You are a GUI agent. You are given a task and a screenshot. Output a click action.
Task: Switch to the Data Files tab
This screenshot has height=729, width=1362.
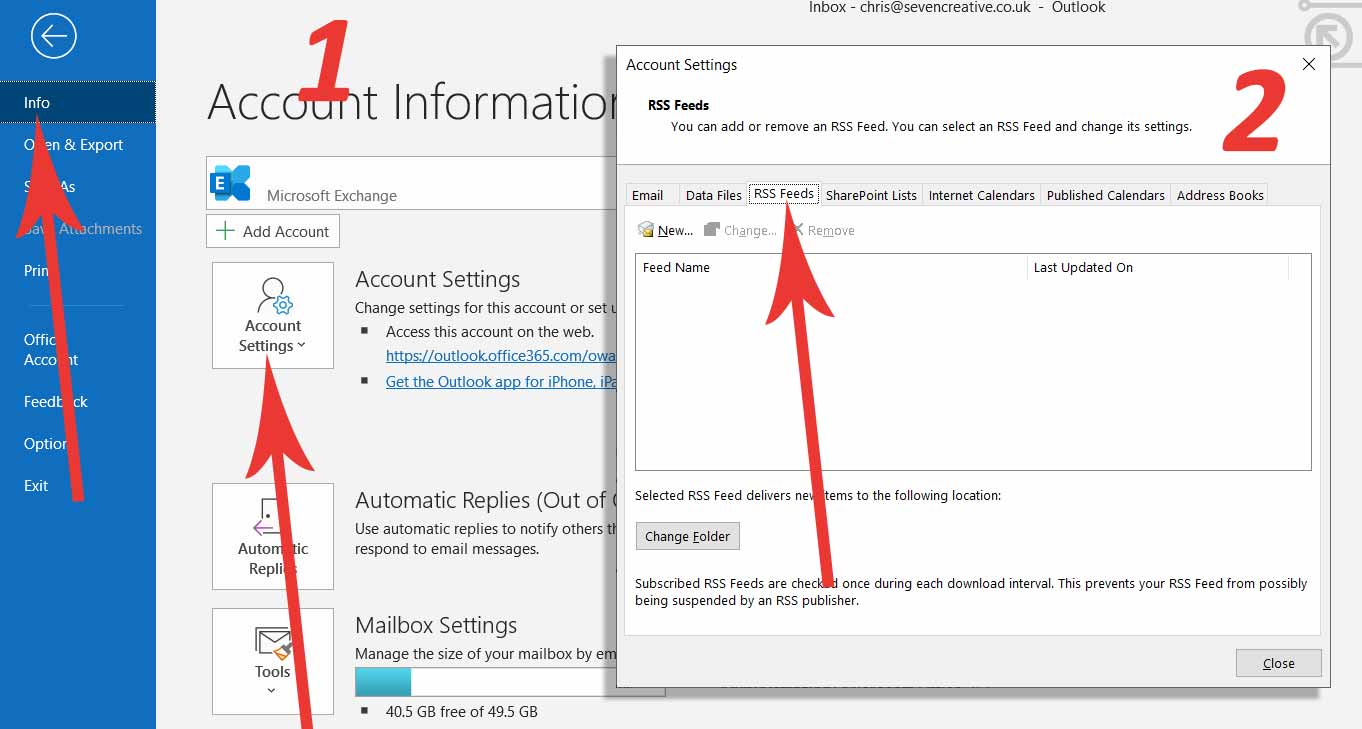714,195
